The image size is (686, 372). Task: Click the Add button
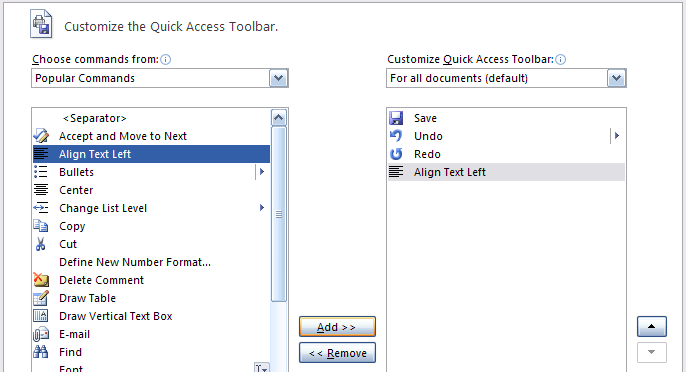337,327
